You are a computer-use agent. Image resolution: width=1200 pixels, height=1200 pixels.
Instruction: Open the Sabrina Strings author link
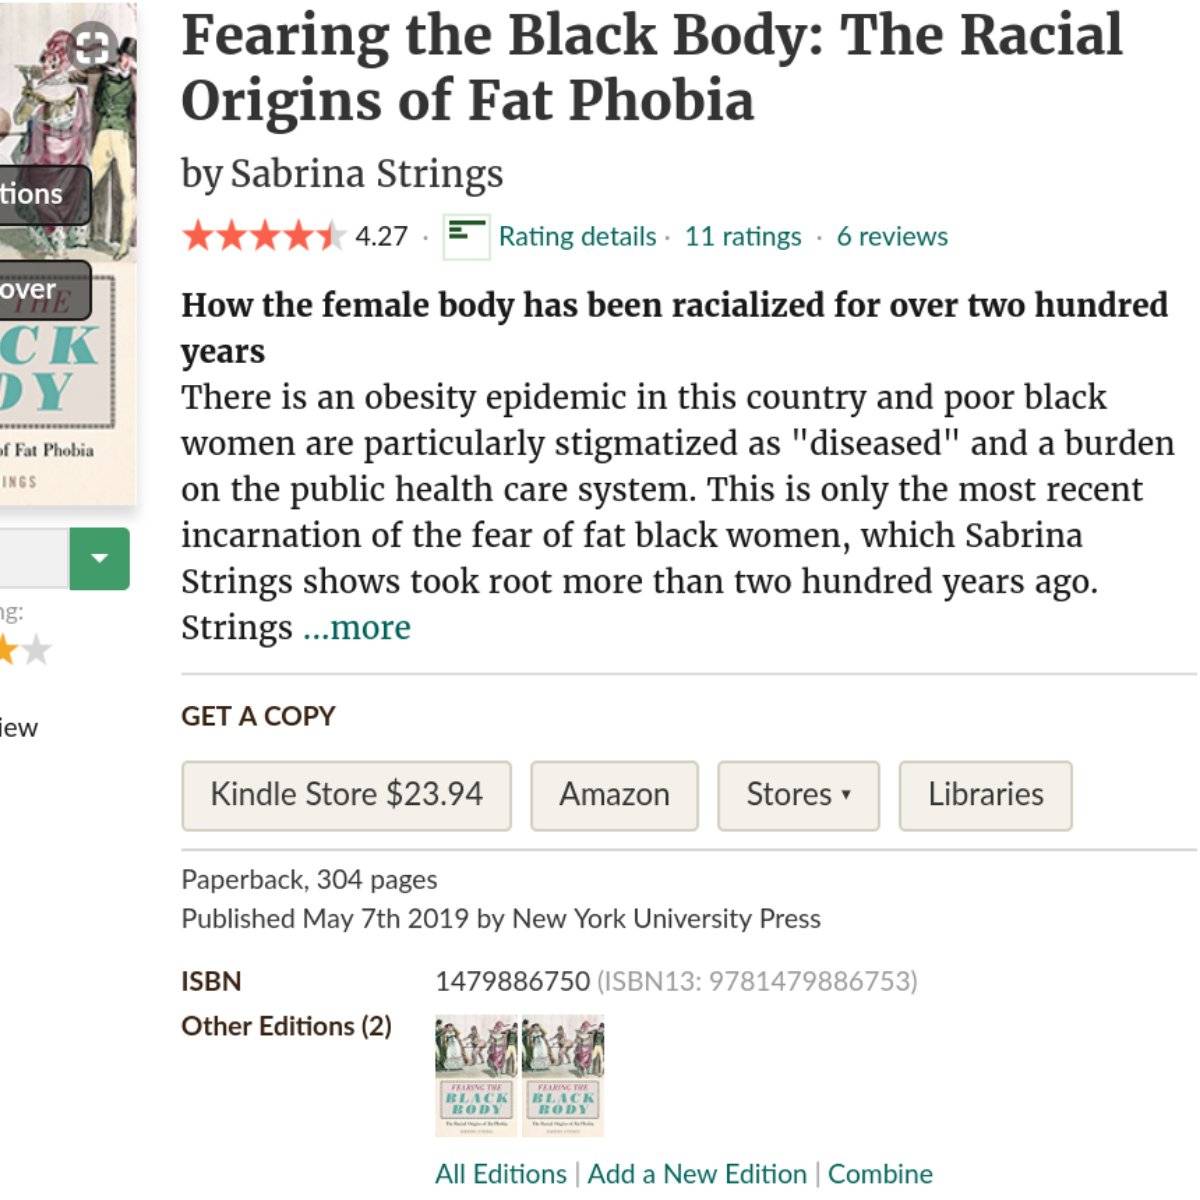click(x=366, y=174)
